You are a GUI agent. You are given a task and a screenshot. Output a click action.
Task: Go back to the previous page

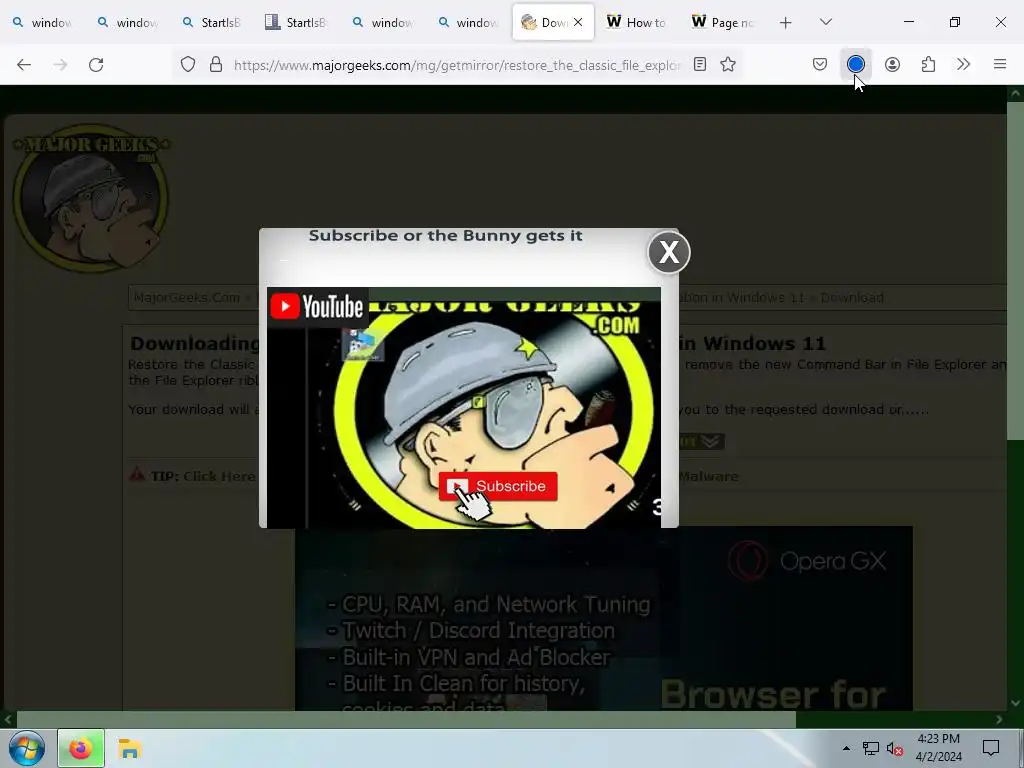tap(24, 65)
